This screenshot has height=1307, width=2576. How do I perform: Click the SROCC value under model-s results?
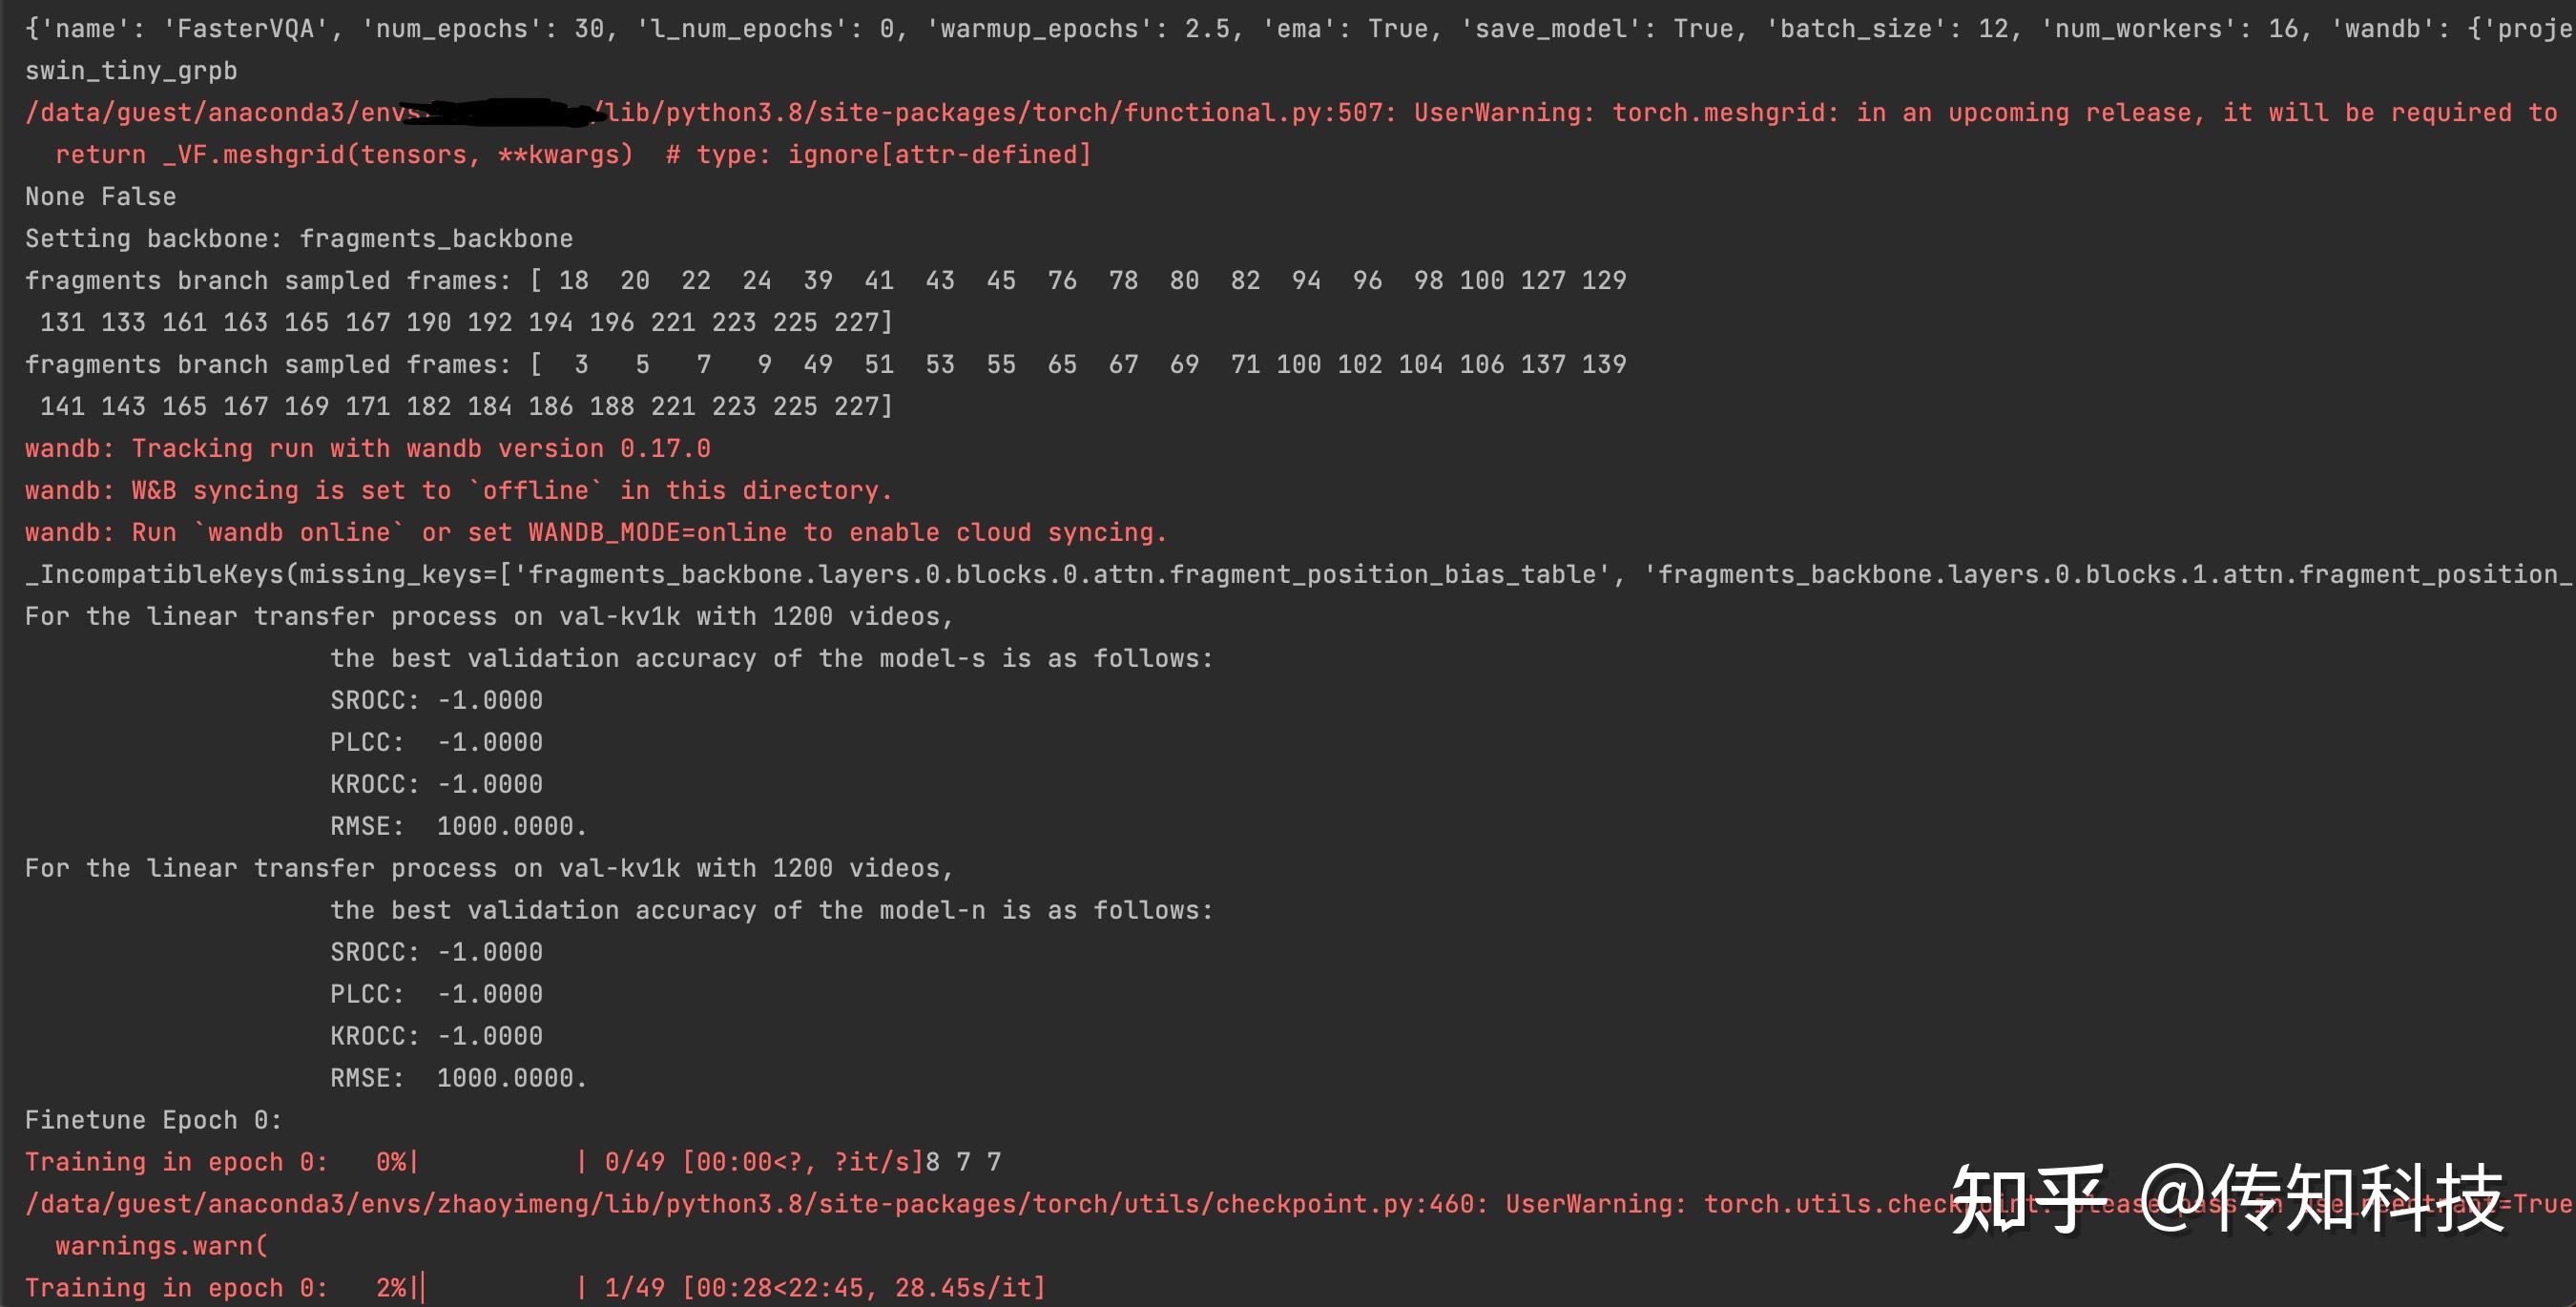490,701
